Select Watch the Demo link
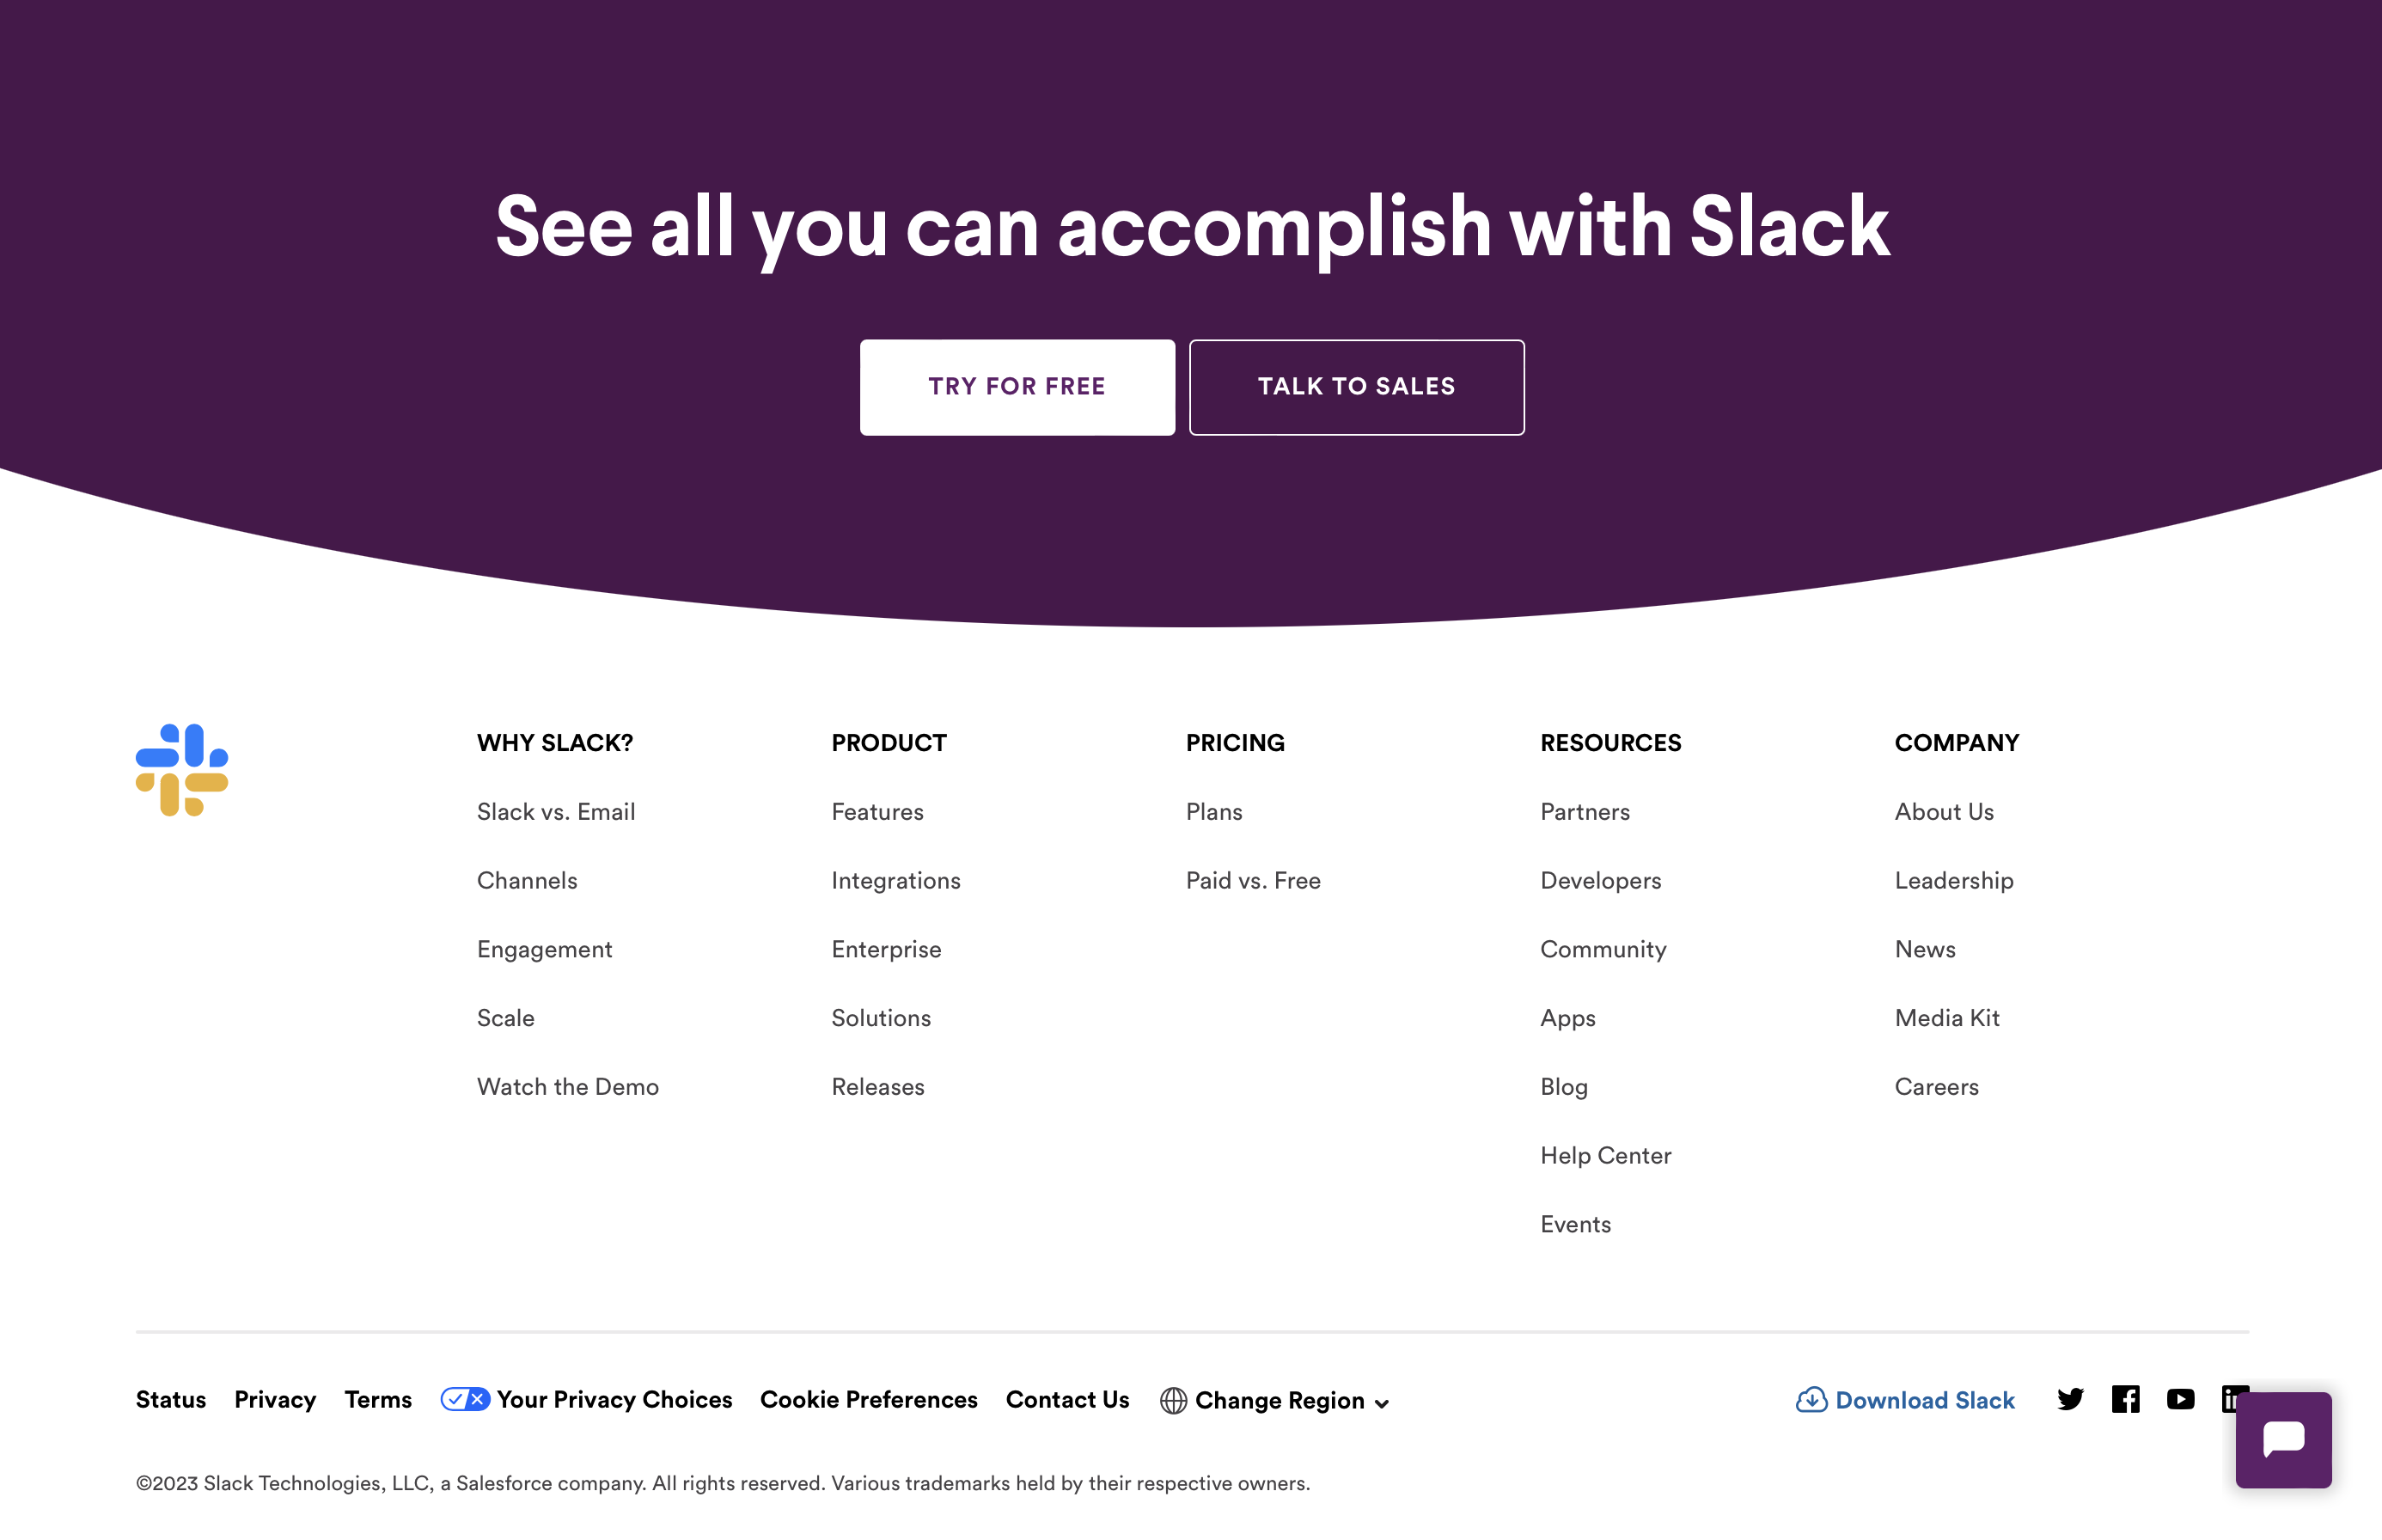Image resolution: width=2382 pixels, height=1540 pixels. click(568, 1087)
